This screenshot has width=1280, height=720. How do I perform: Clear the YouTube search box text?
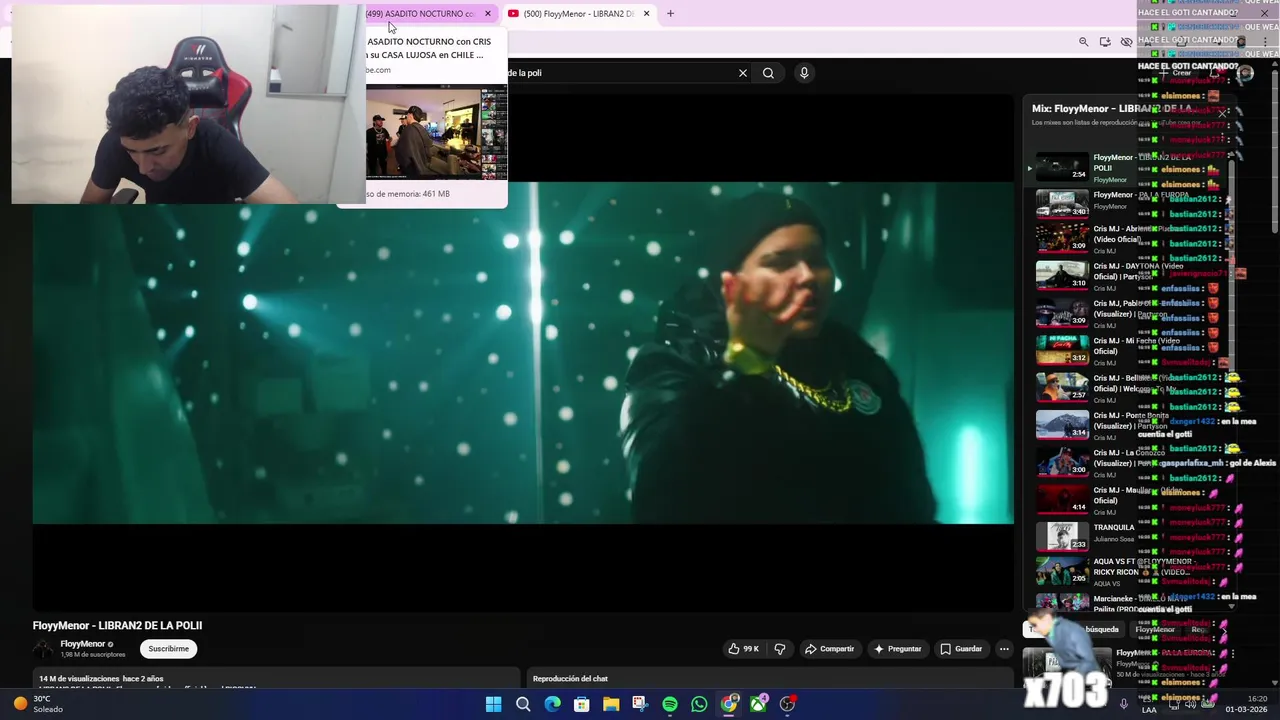tap(743, 73)
